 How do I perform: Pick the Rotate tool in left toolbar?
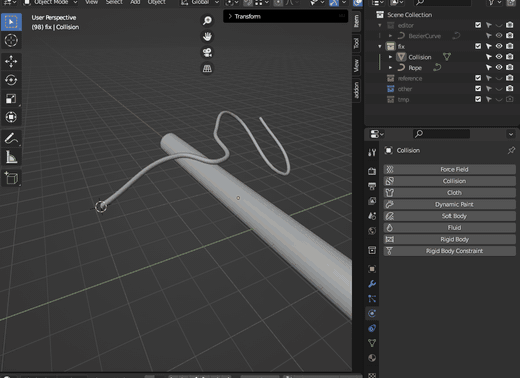pos(11,80)
